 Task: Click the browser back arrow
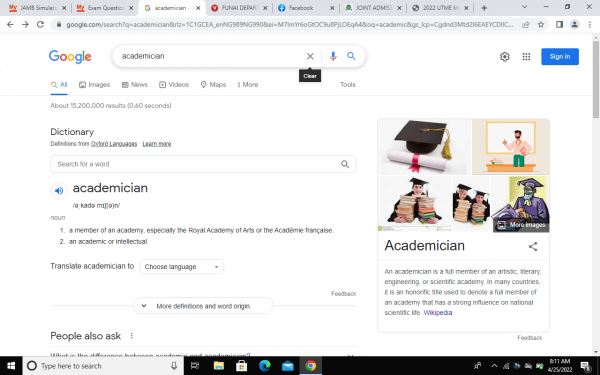click(10, 24)
